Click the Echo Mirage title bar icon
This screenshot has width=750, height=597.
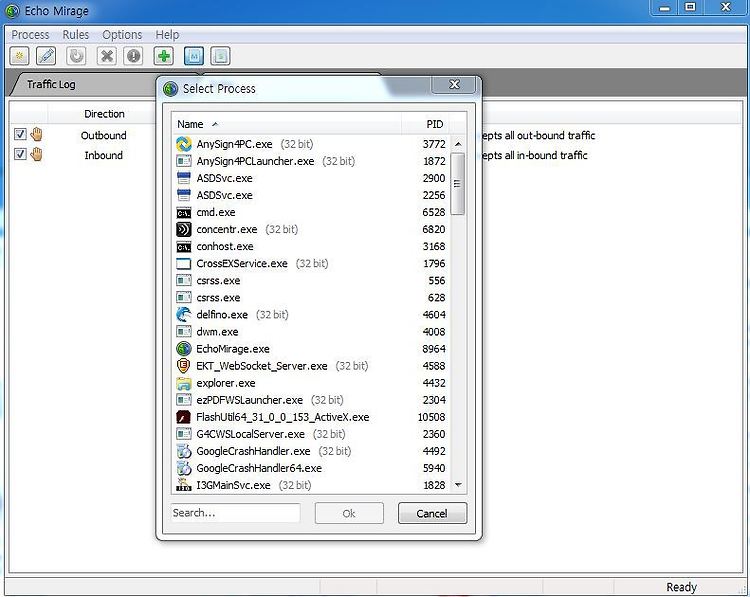(x=12, y=11)
